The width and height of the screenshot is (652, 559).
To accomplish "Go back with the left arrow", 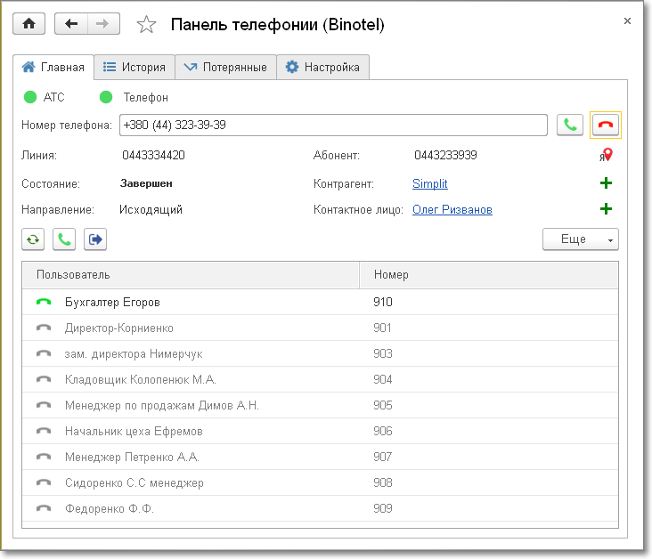I will coord(71,24).
